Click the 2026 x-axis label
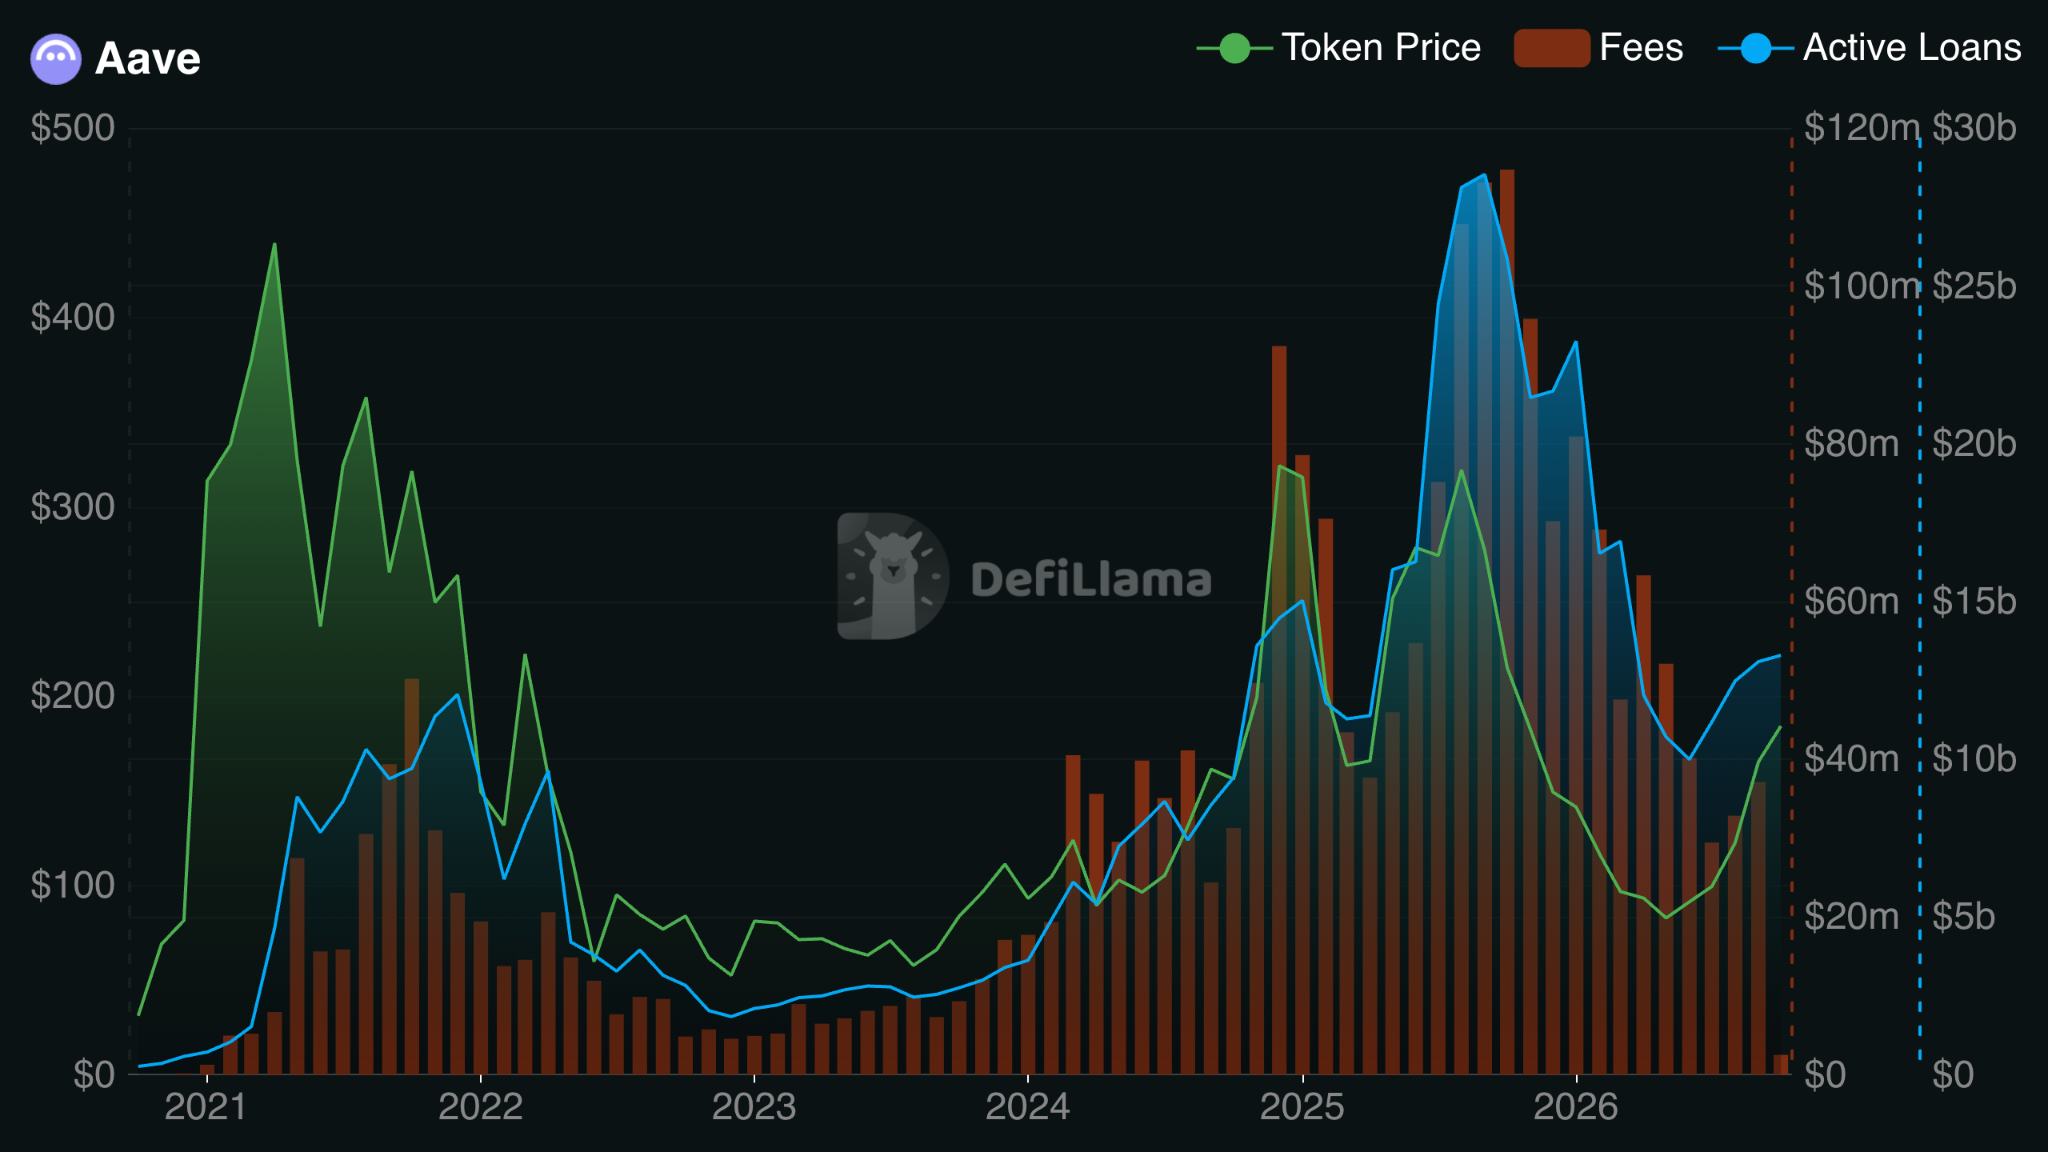This screenshot has width=2048, height=1152. click(x=1576, y=1107)
